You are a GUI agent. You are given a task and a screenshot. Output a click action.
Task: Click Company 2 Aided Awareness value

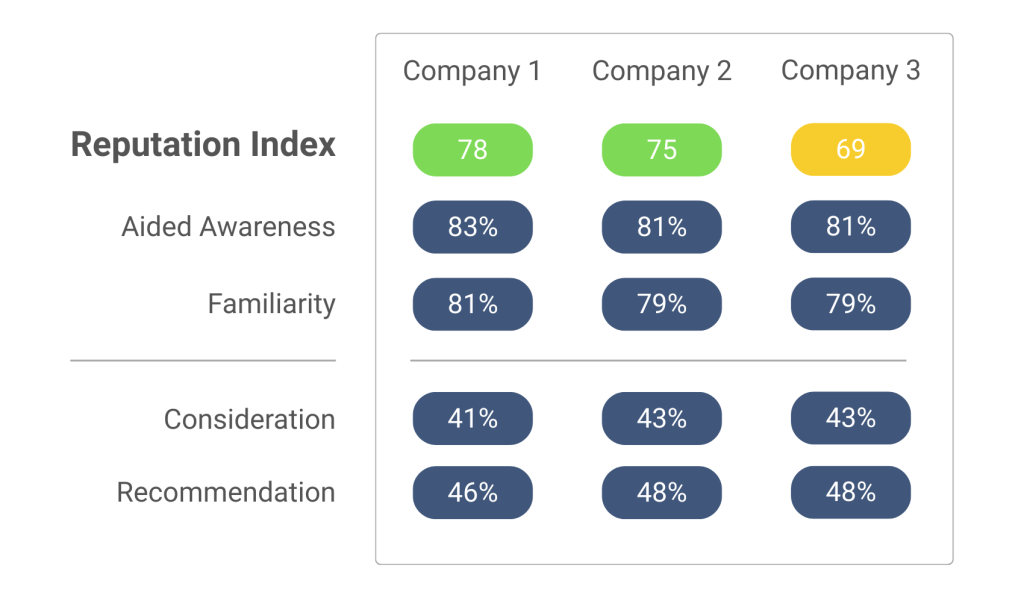coord(661,227)
